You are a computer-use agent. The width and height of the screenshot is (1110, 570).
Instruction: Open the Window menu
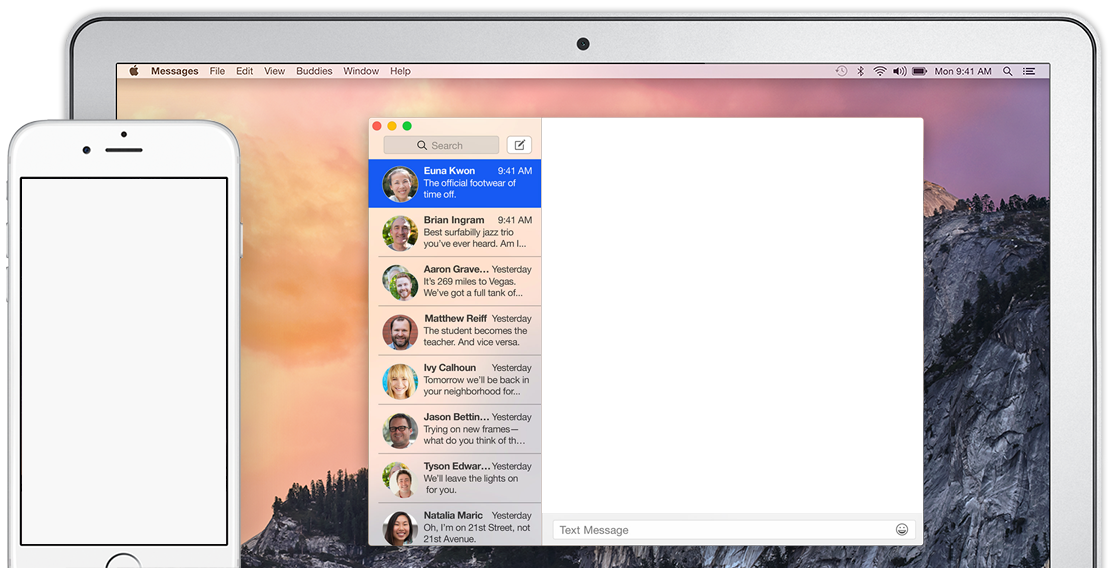pyautogui.click(x=361, y=71)
